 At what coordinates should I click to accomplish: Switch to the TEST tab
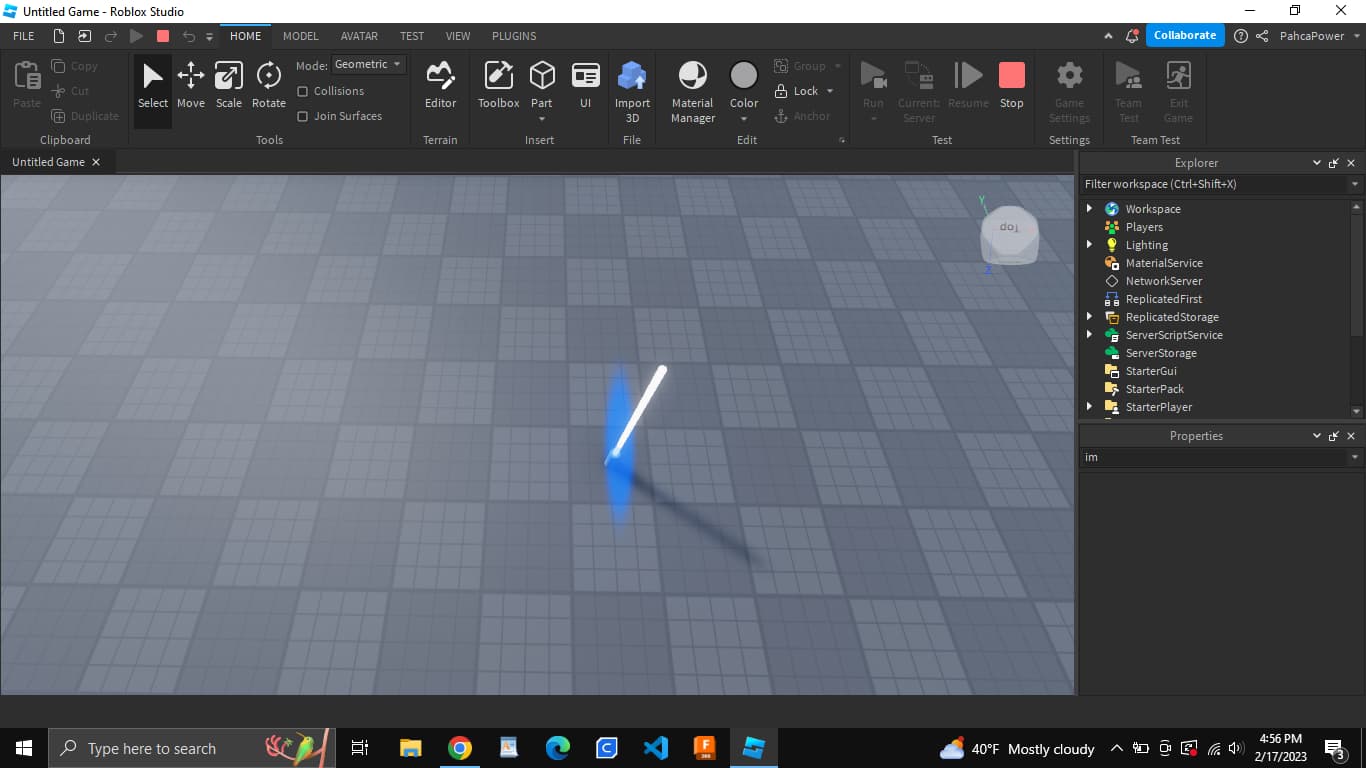click(412, 36)
